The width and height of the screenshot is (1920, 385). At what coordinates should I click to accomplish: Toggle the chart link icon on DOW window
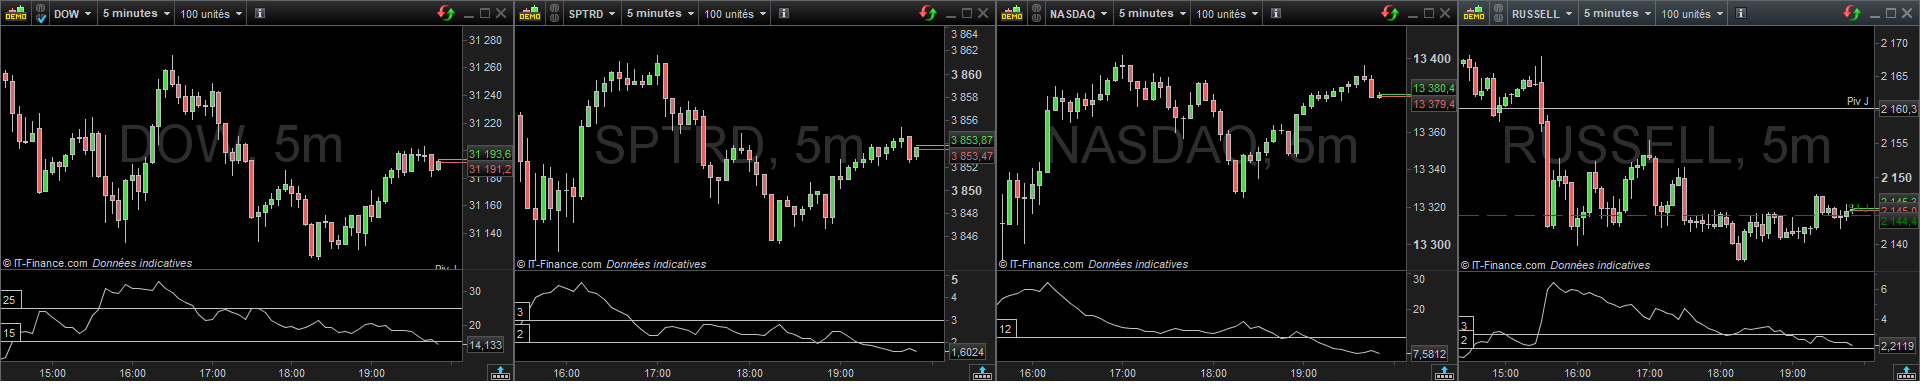[x=41, y=14]
